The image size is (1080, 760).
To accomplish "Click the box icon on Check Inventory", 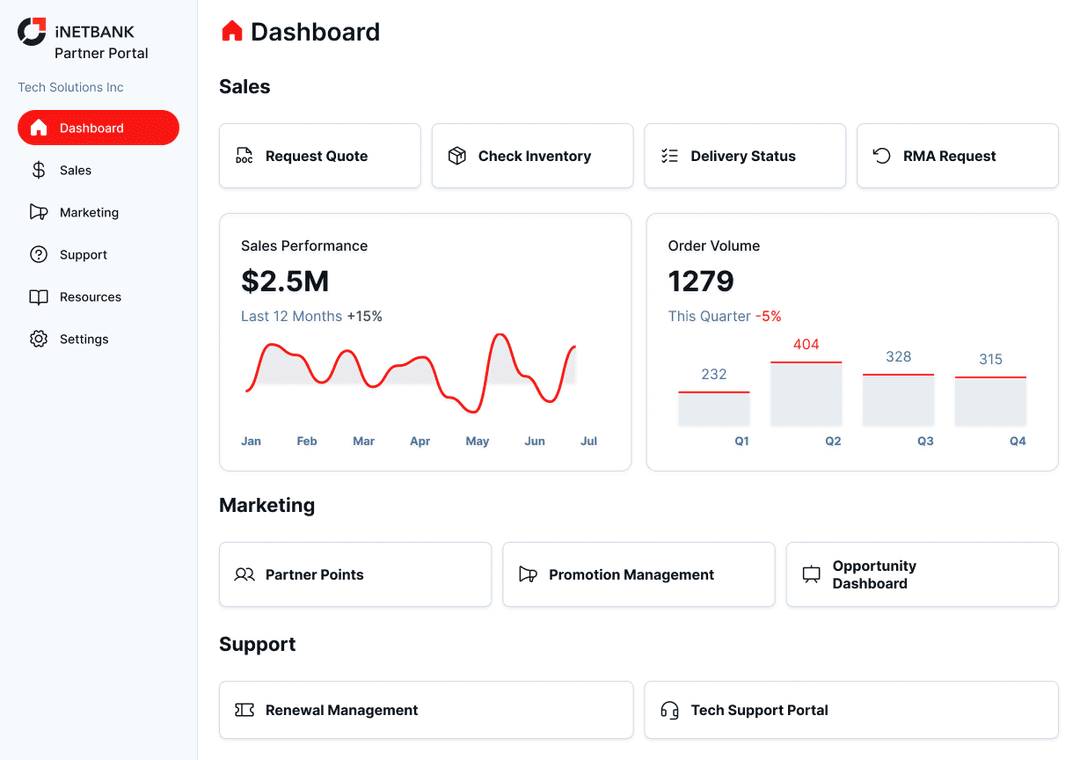I will (x=457, y=156).
